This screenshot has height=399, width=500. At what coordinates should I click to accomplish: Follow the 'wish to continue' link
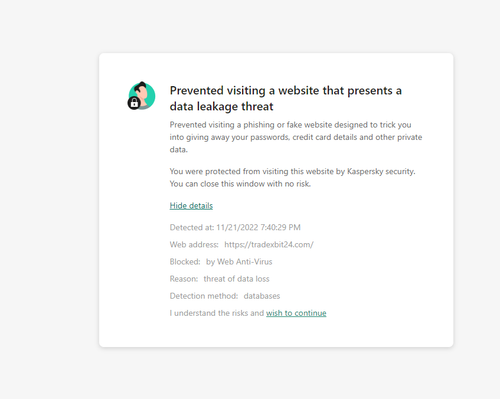click(x=296, y=313)
